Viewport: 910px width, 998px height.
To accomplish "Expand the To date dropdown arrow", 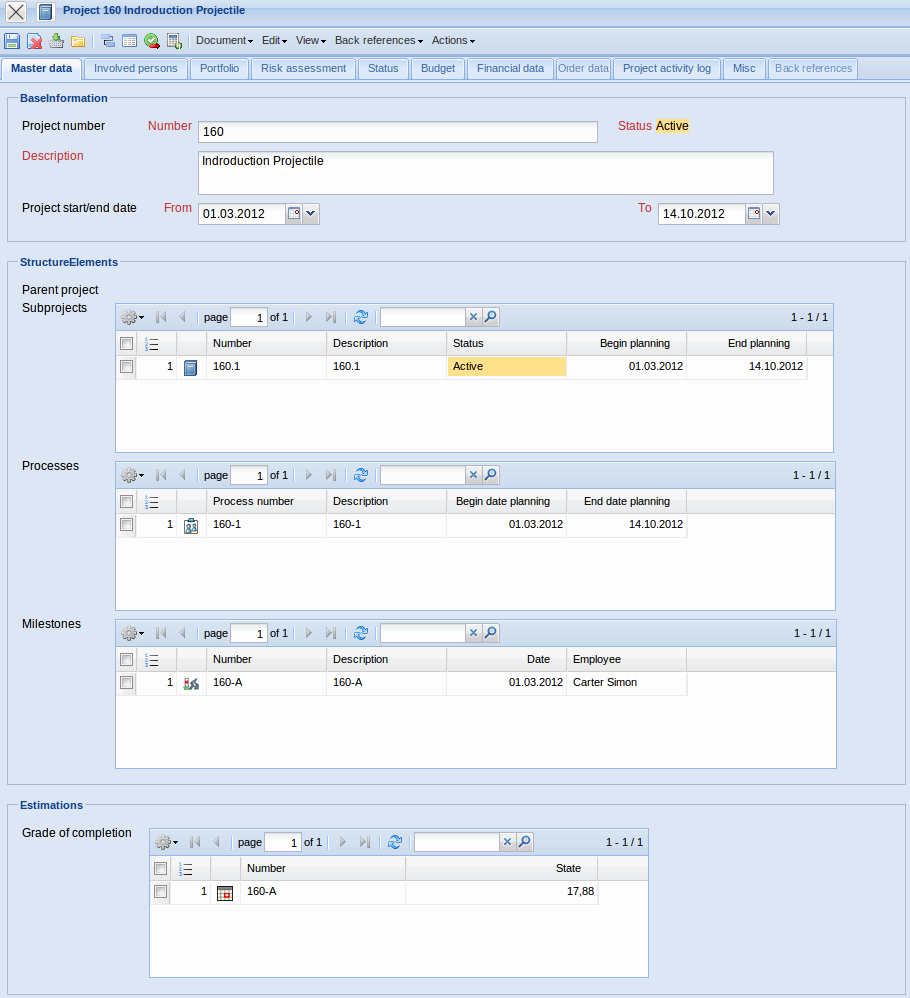I will point(770,214).
